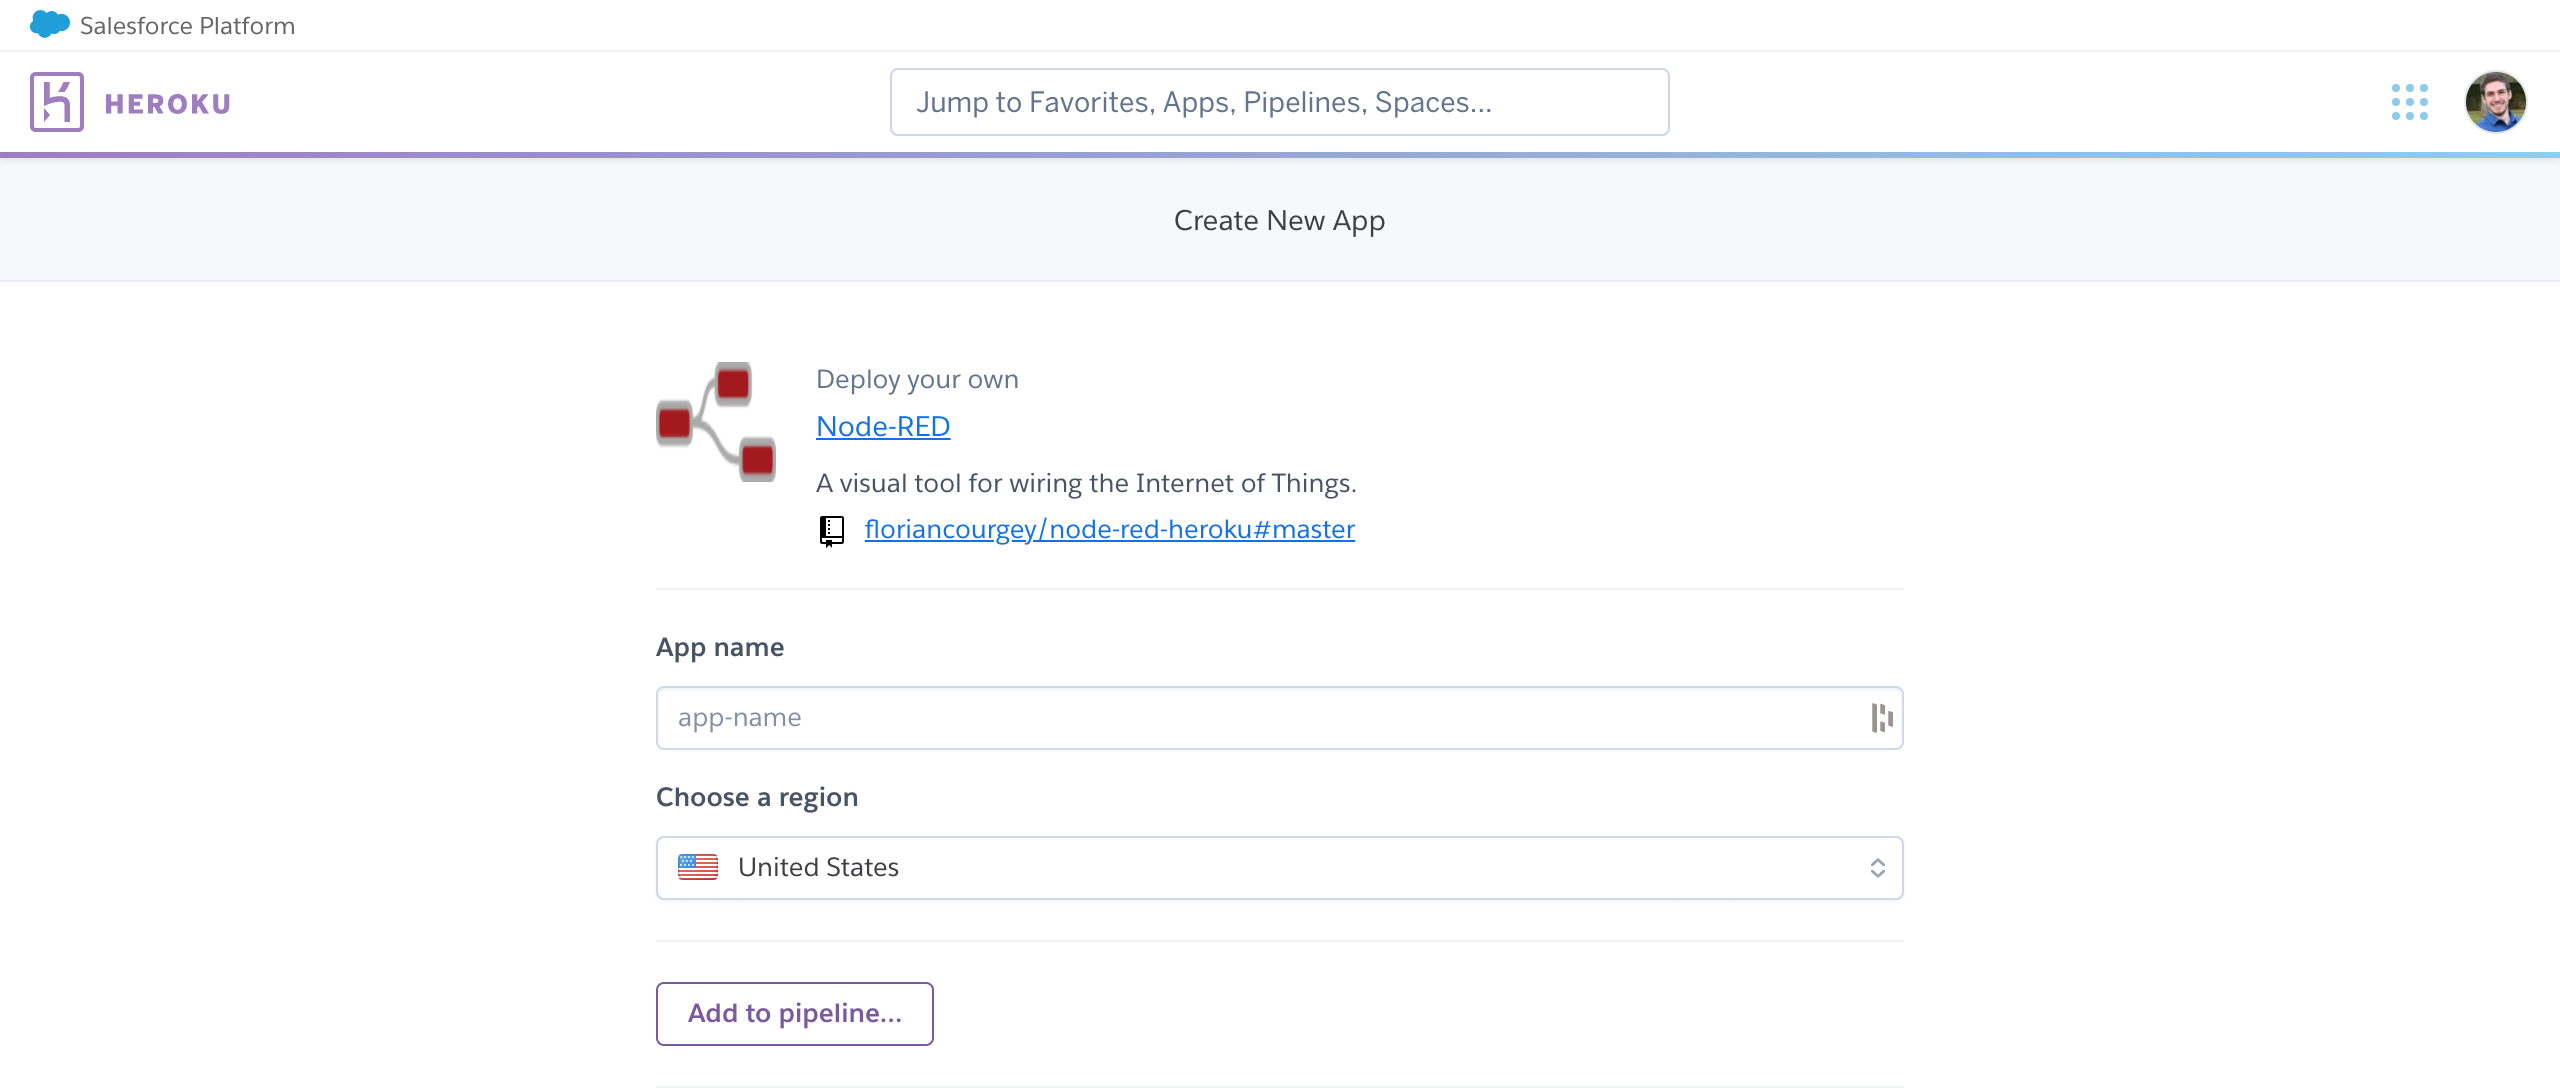Click the Salesforce cloud logo icon

[x=49, y=24]
